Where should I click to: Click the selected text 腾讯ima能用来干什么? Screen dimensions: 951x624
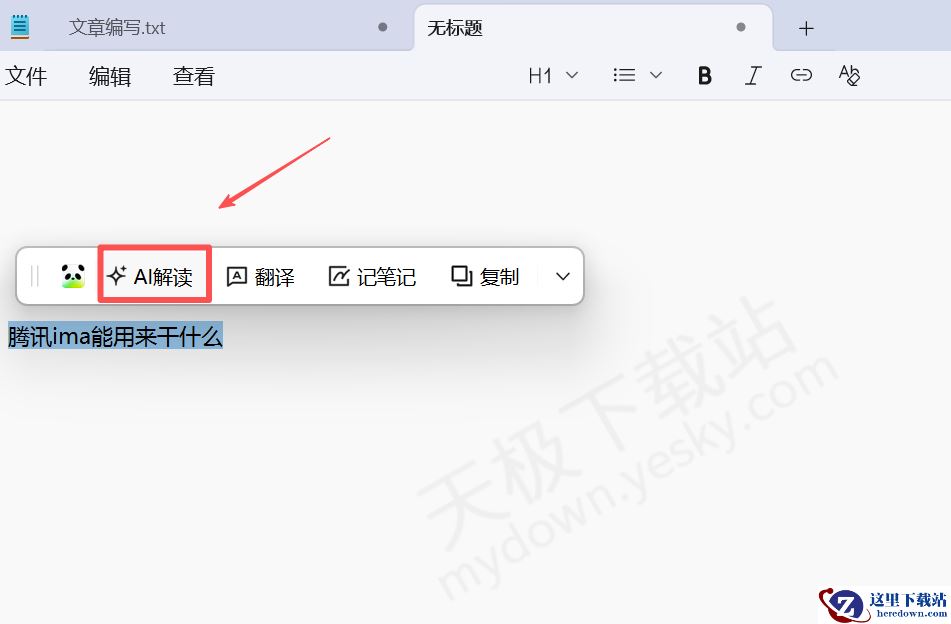click(x=113, y=337)
